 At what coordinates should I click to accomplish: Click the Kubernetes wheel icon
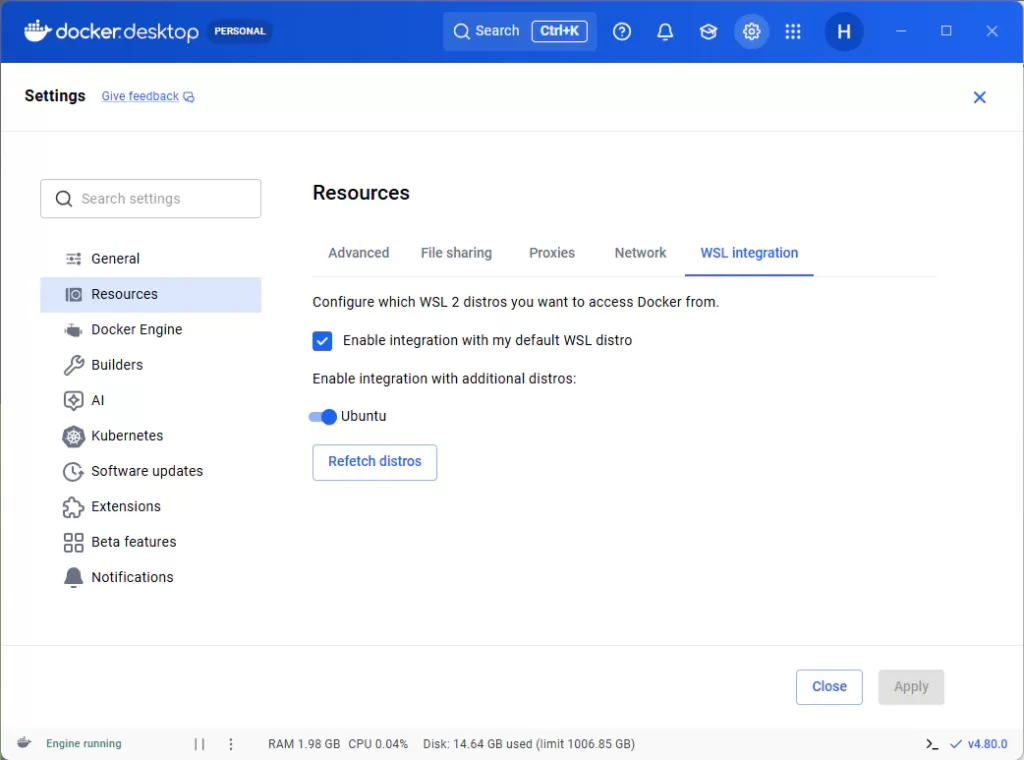(73, 436)
